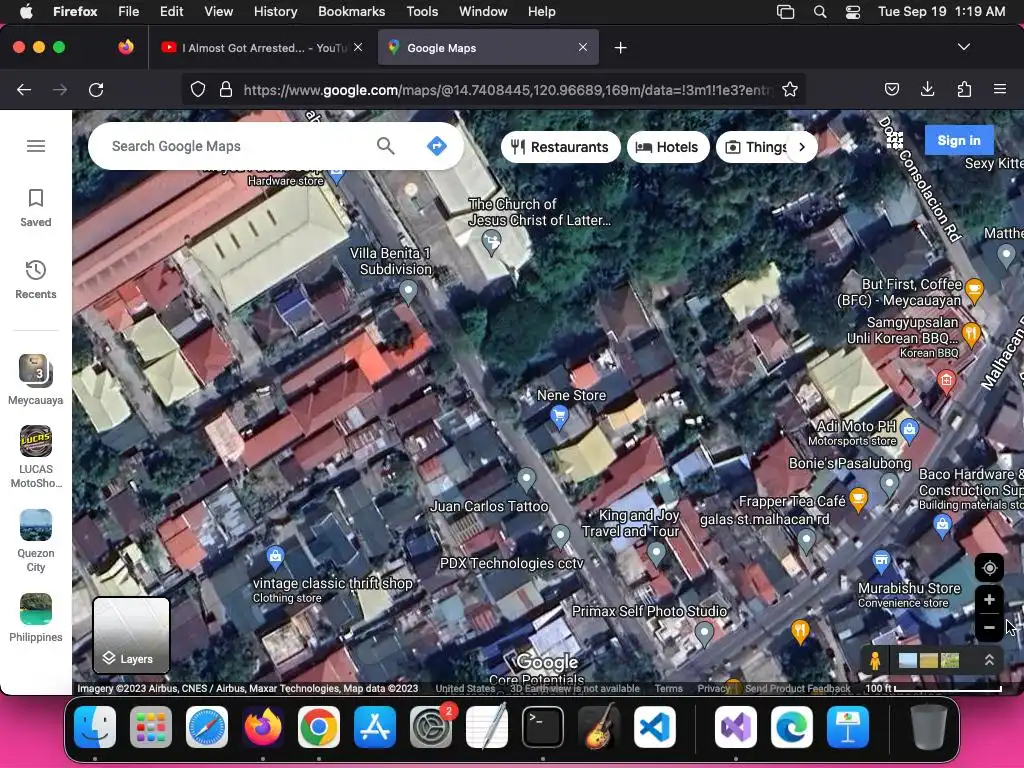This screenshot has height=768, width=1024.
Task: Open the Tools menu
Action: tap(422, 11)
